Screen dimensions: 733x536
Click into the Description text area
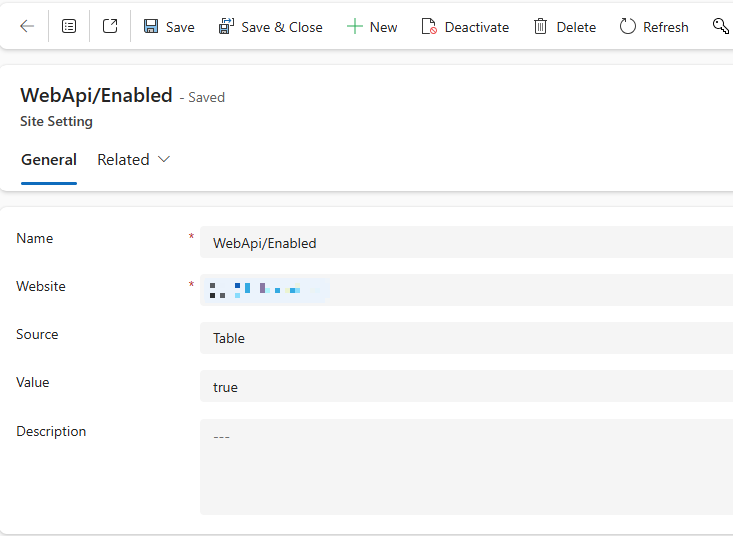[x=466, y=467]
